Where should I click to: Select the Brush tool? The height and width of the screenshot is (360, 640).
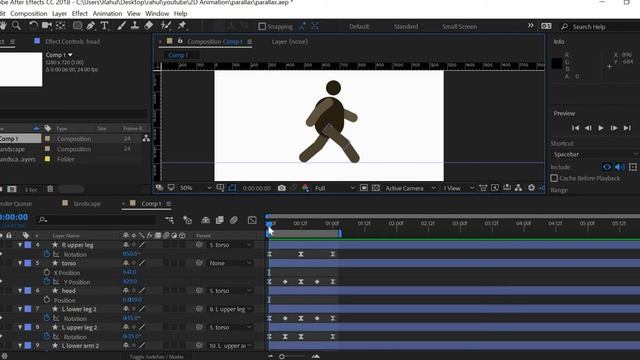[122, 26]
